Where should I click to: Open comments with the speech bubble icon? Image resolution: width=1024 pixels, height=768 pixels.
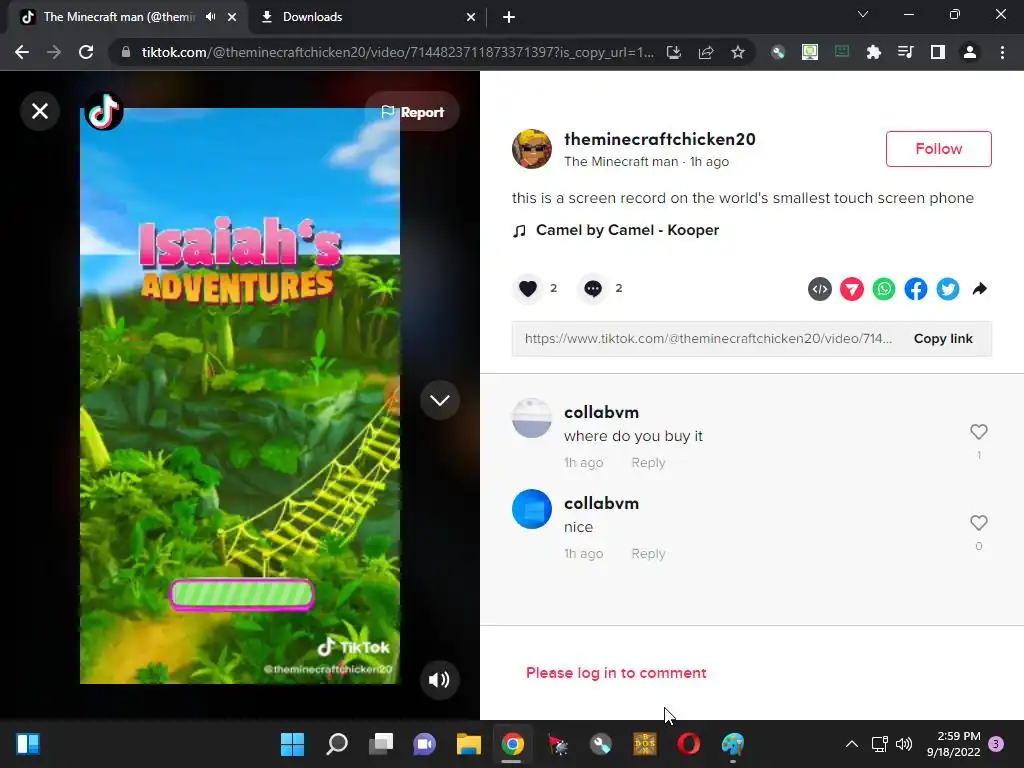(x=592, y=288)
